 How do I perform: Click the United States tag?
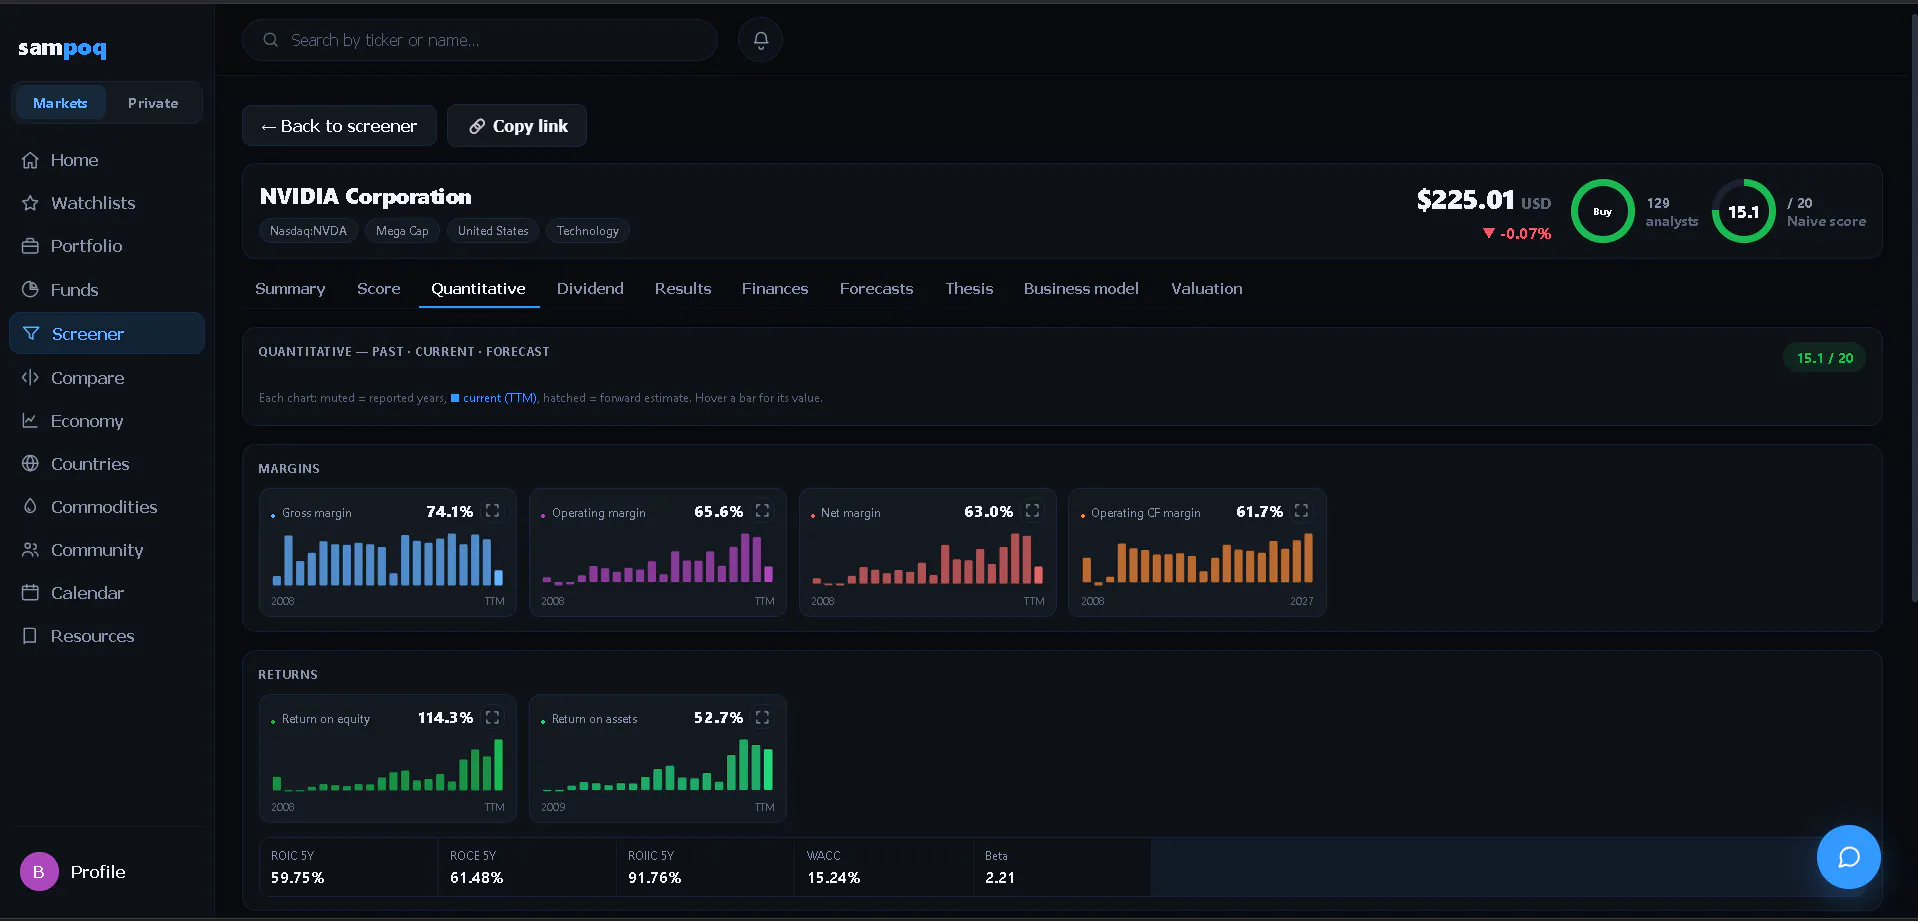[493, 231]
